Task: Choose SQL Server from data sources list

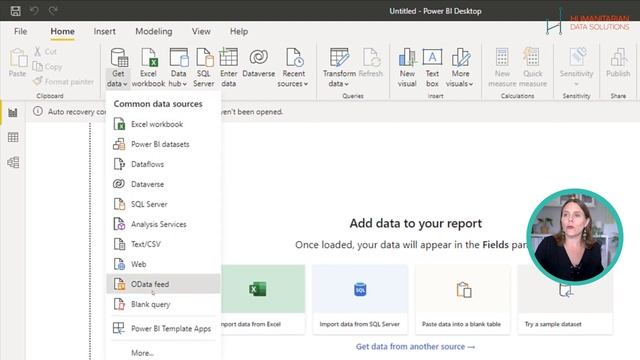Action: pos(163,204)
